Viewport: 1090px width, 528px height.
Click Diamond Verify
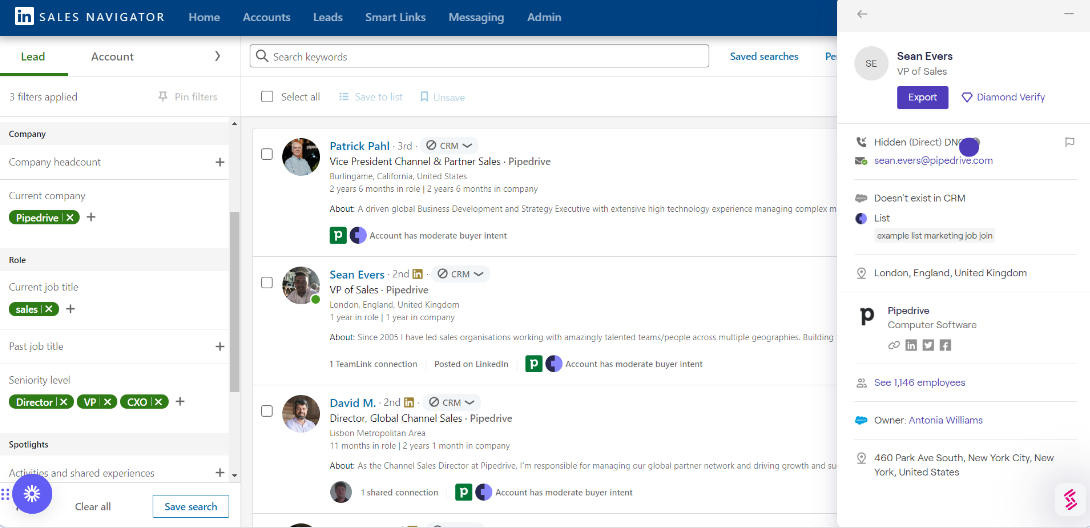1003,97
